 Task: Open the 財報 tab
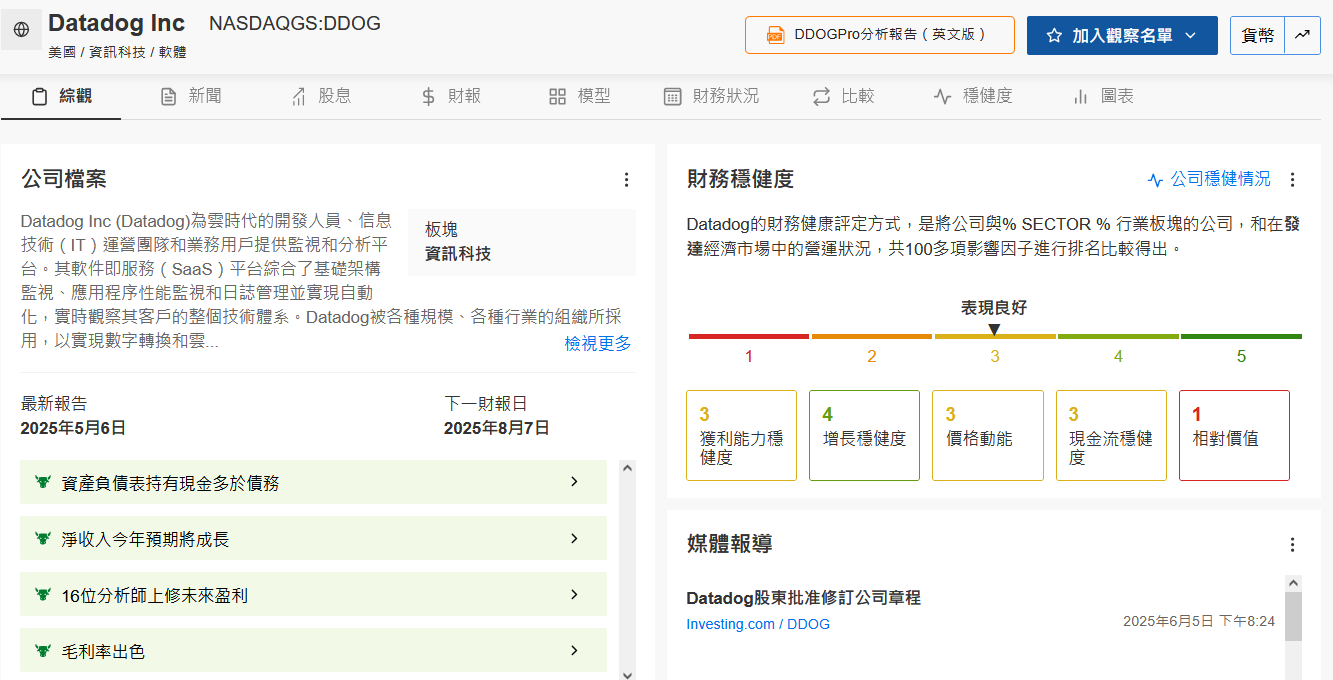coord(451,96)
